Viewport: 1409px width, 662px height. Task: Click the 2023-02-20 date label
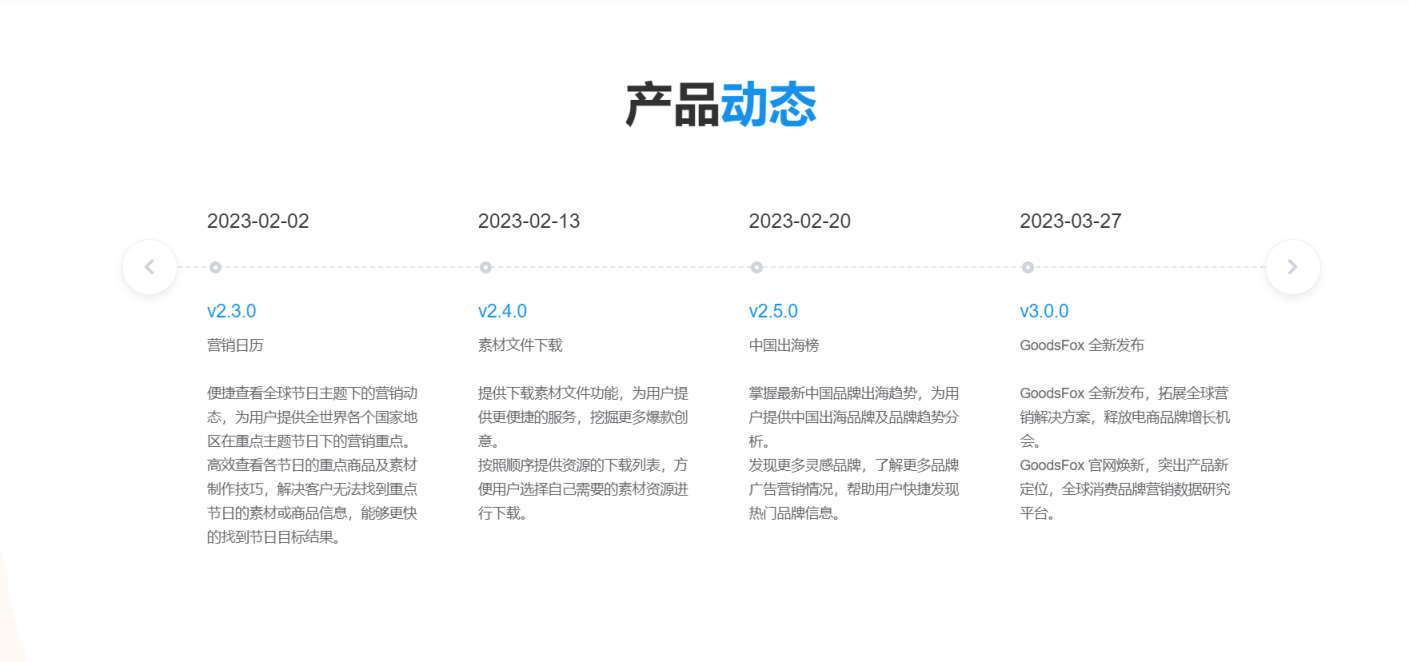point(800,221)
